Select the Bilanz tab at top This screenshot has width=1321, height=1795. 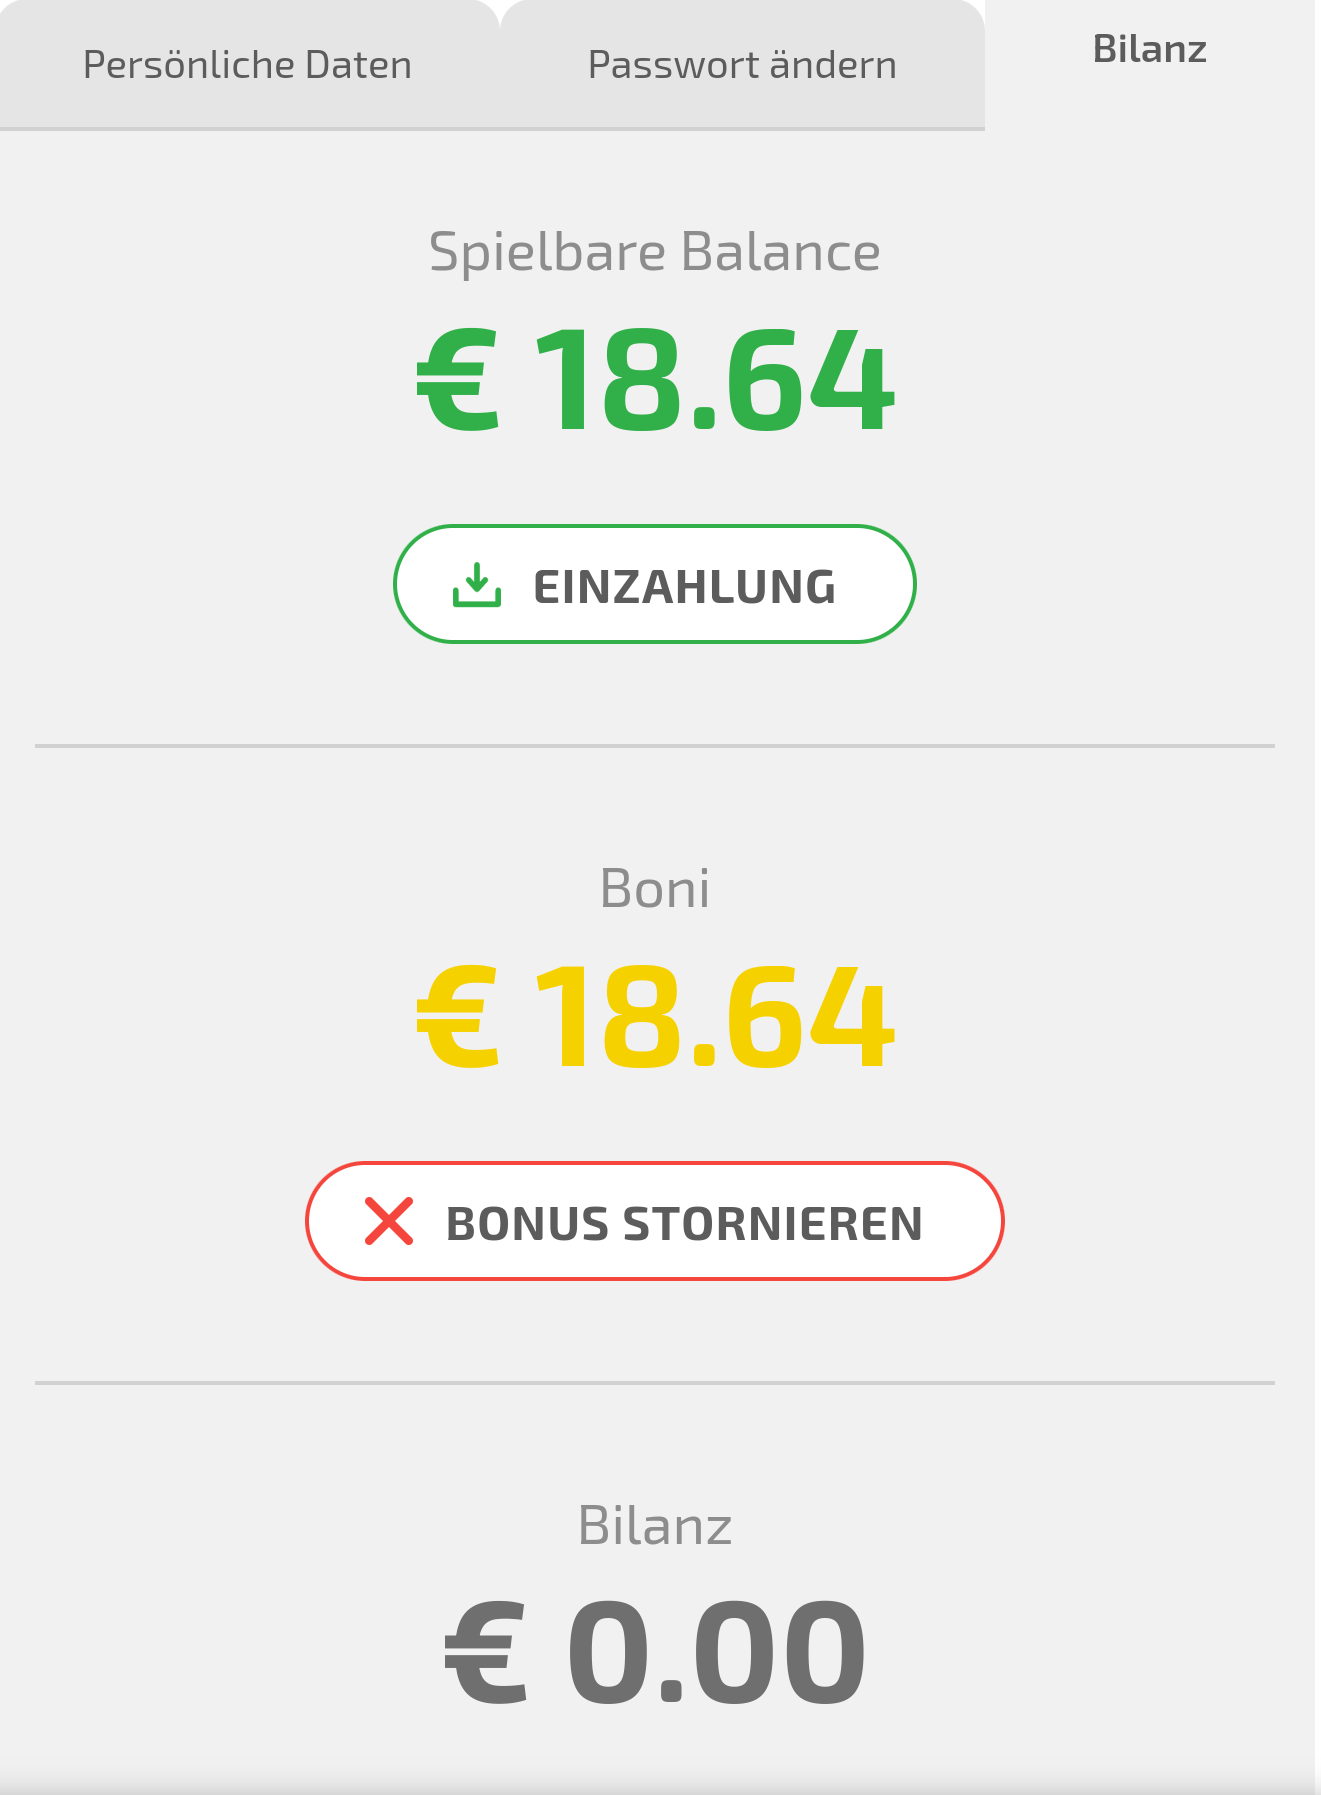pyautogui.click(x=1149, y=49)
